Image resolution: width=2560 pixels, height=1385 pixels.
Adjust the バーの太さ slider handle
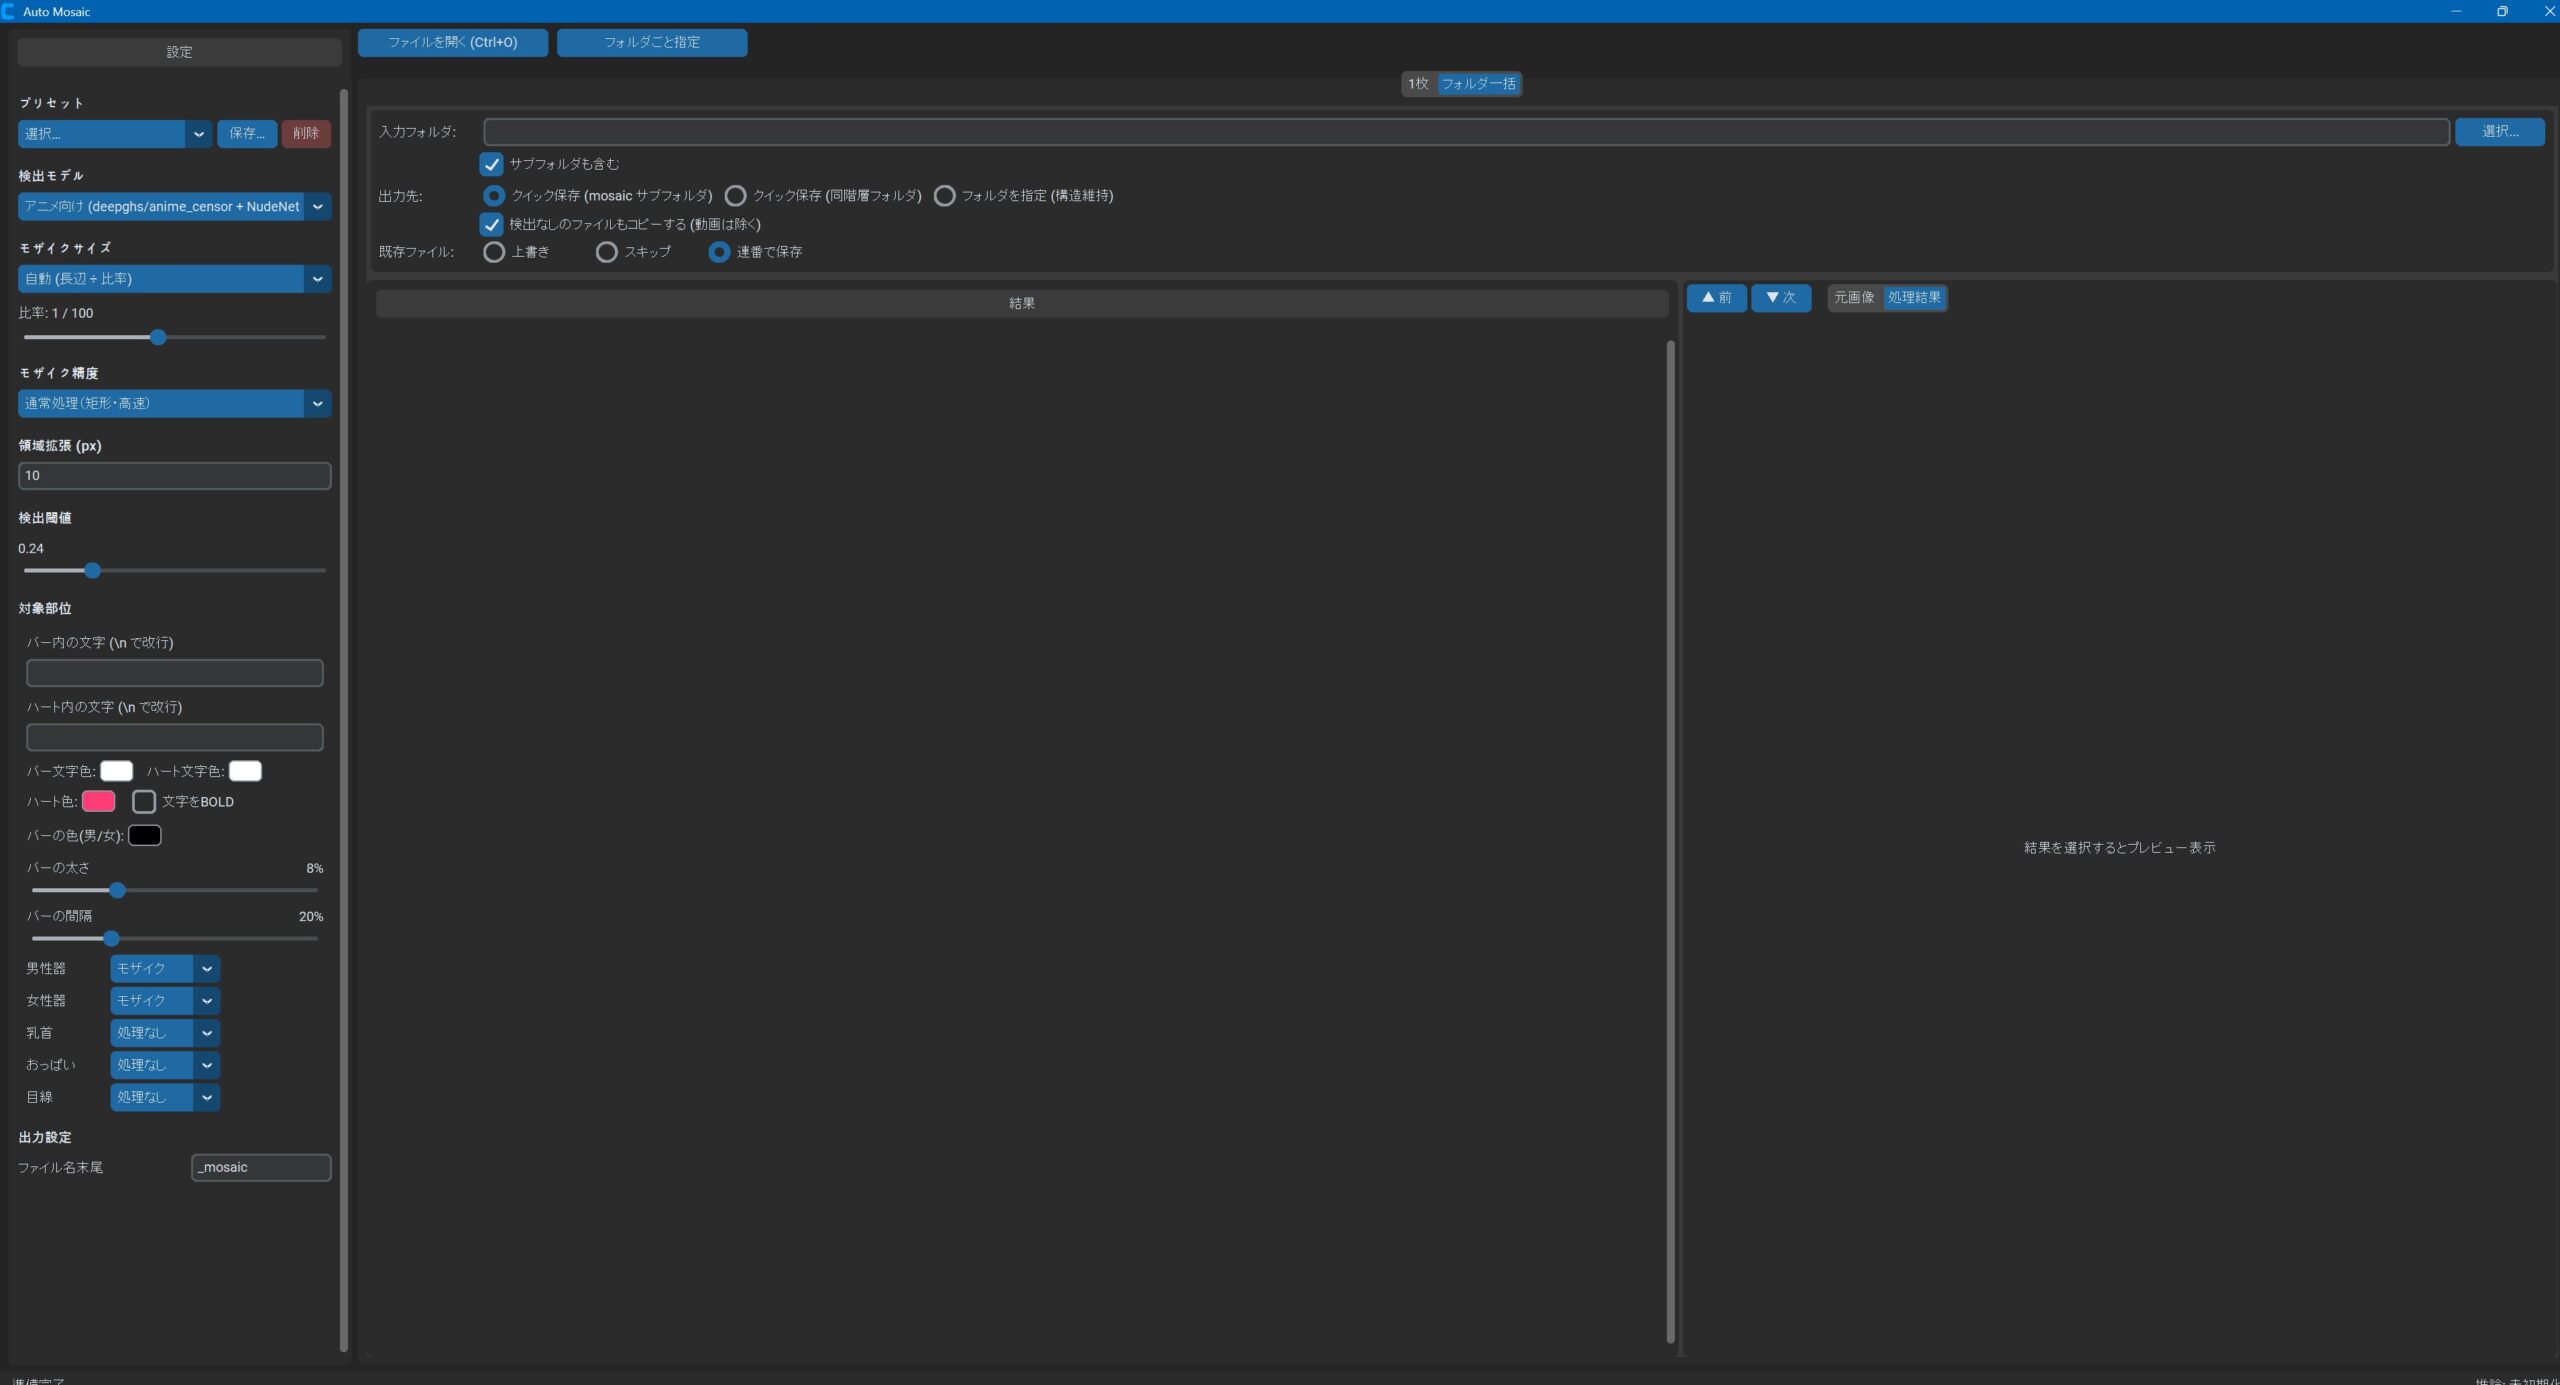click(117, 891)
